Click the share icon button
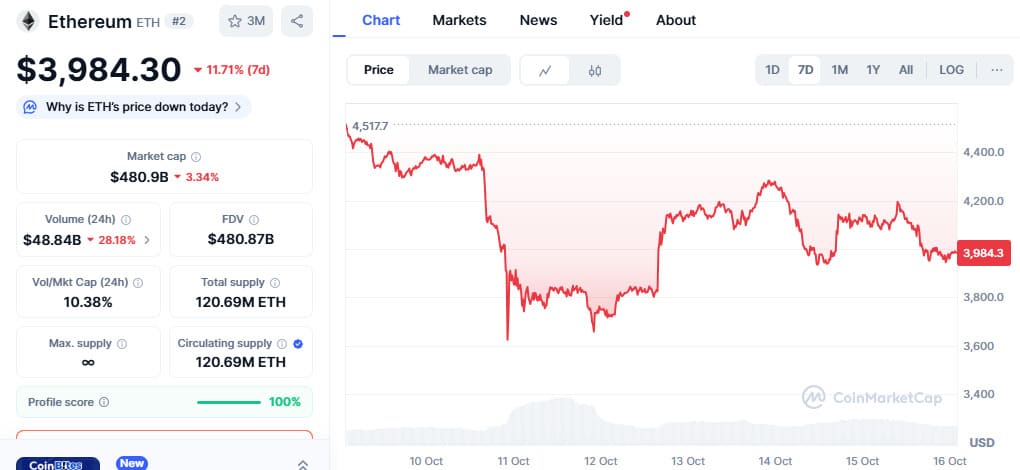The image size is (1020, 470). pyautogui.click(x=297, y=21)
